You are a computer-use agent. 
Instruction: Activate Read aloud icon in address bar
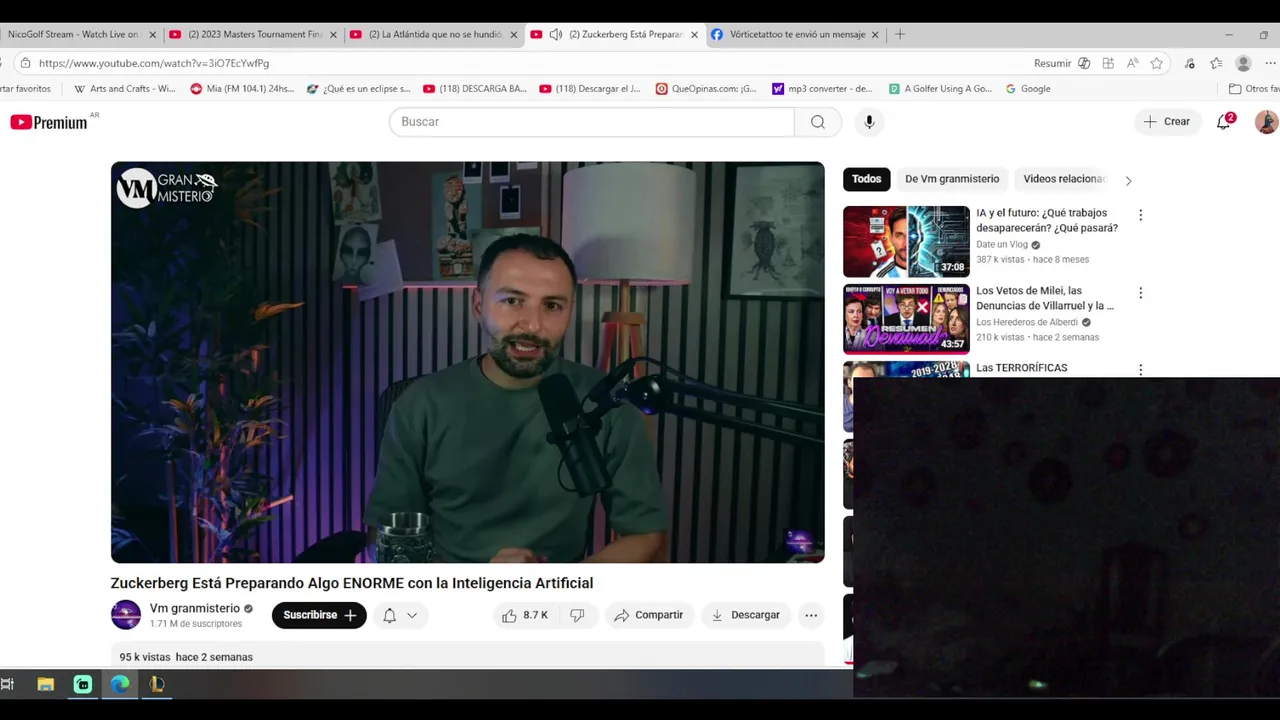(1132, 63)
